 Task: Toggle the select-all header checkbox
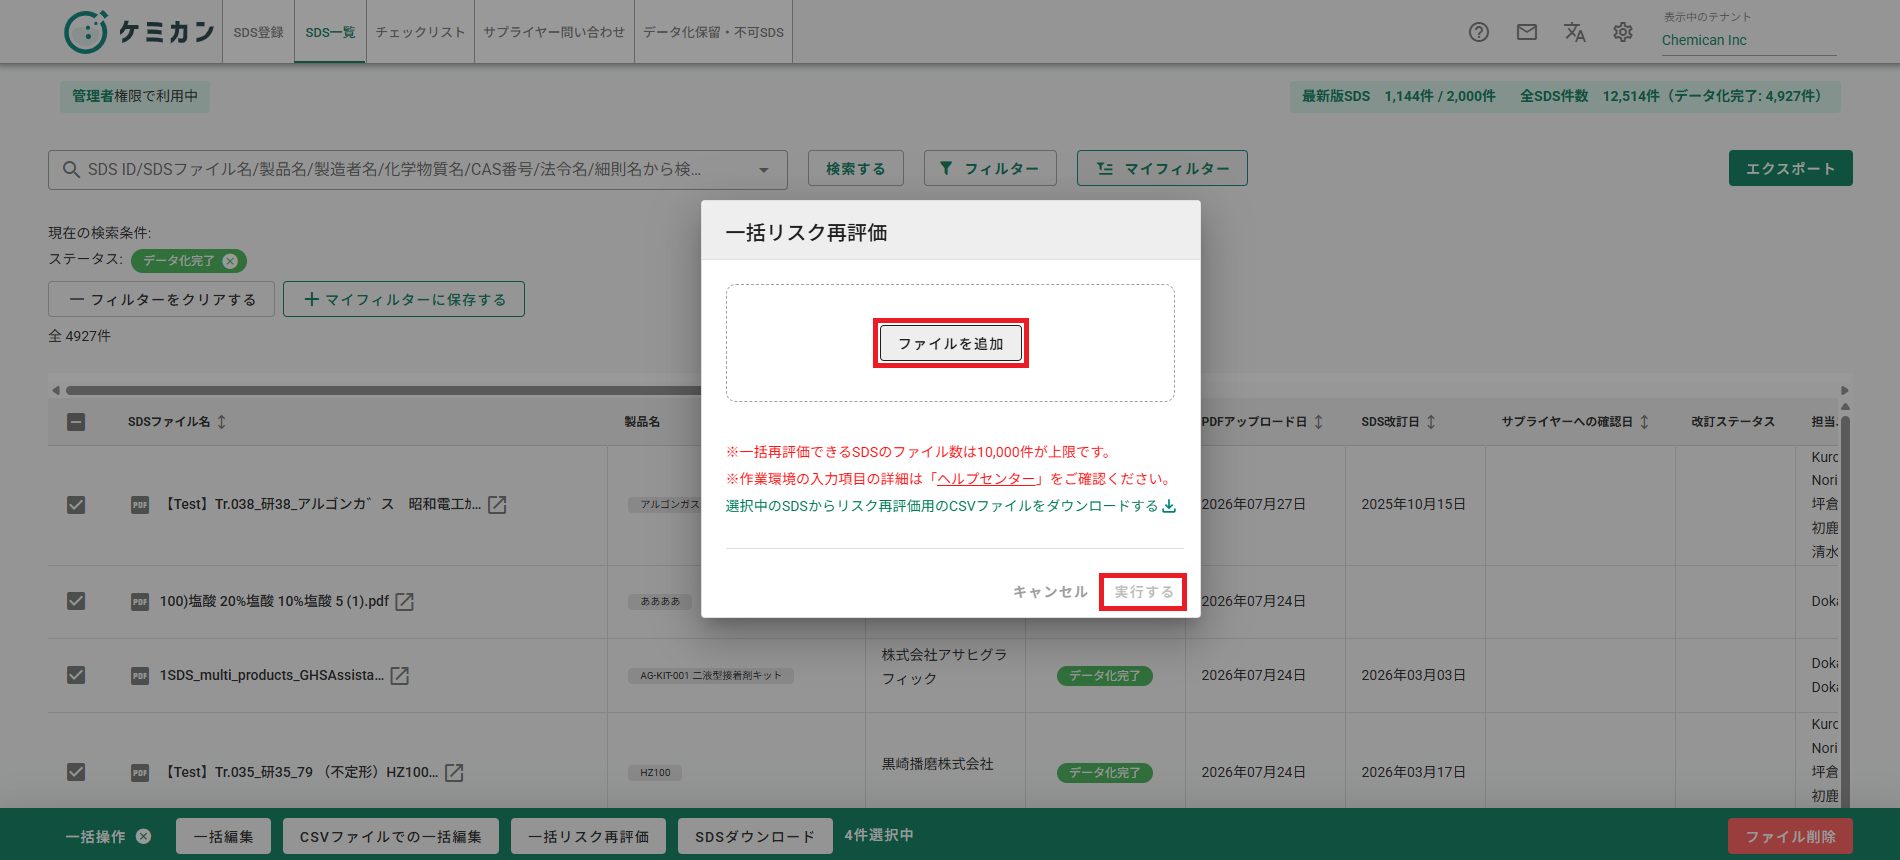pos(76,422)
